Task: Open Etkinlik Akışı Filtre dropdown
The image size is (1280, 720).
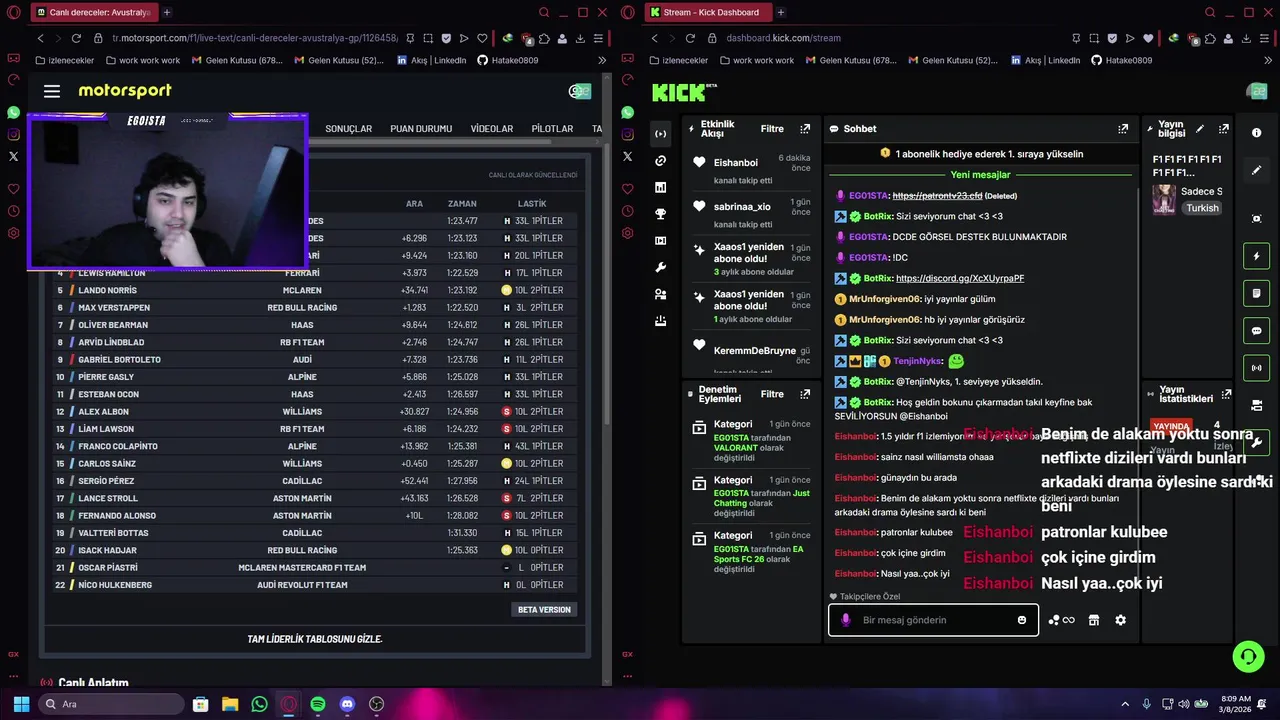Action: coord(772,129)
